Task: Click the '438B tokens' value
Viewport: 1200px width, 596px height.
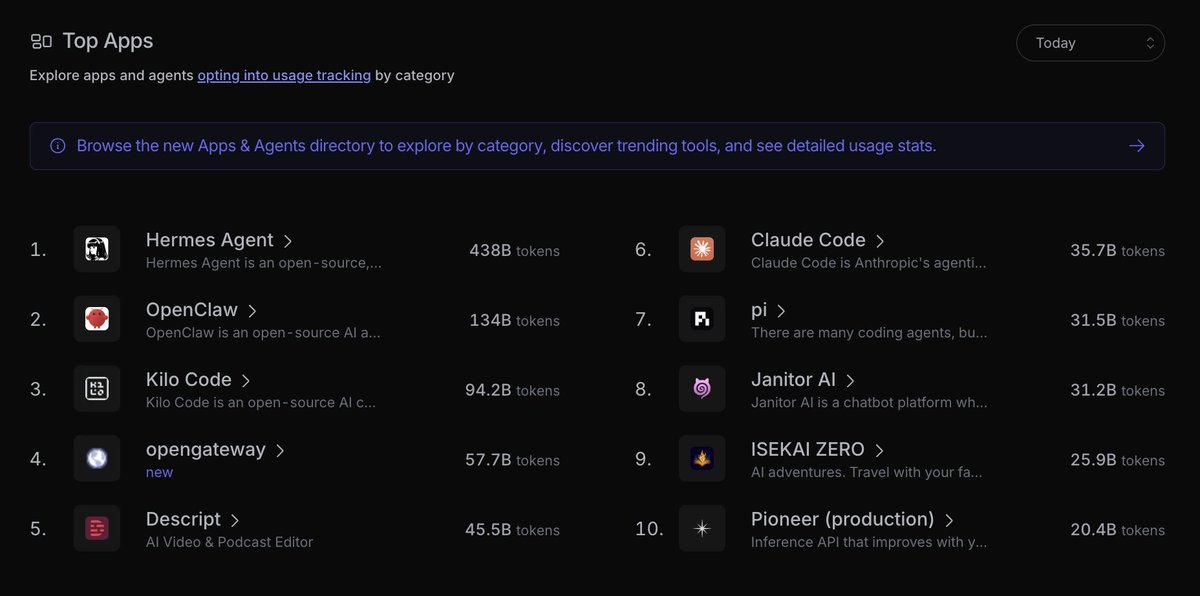Action: tap(514, 251)
